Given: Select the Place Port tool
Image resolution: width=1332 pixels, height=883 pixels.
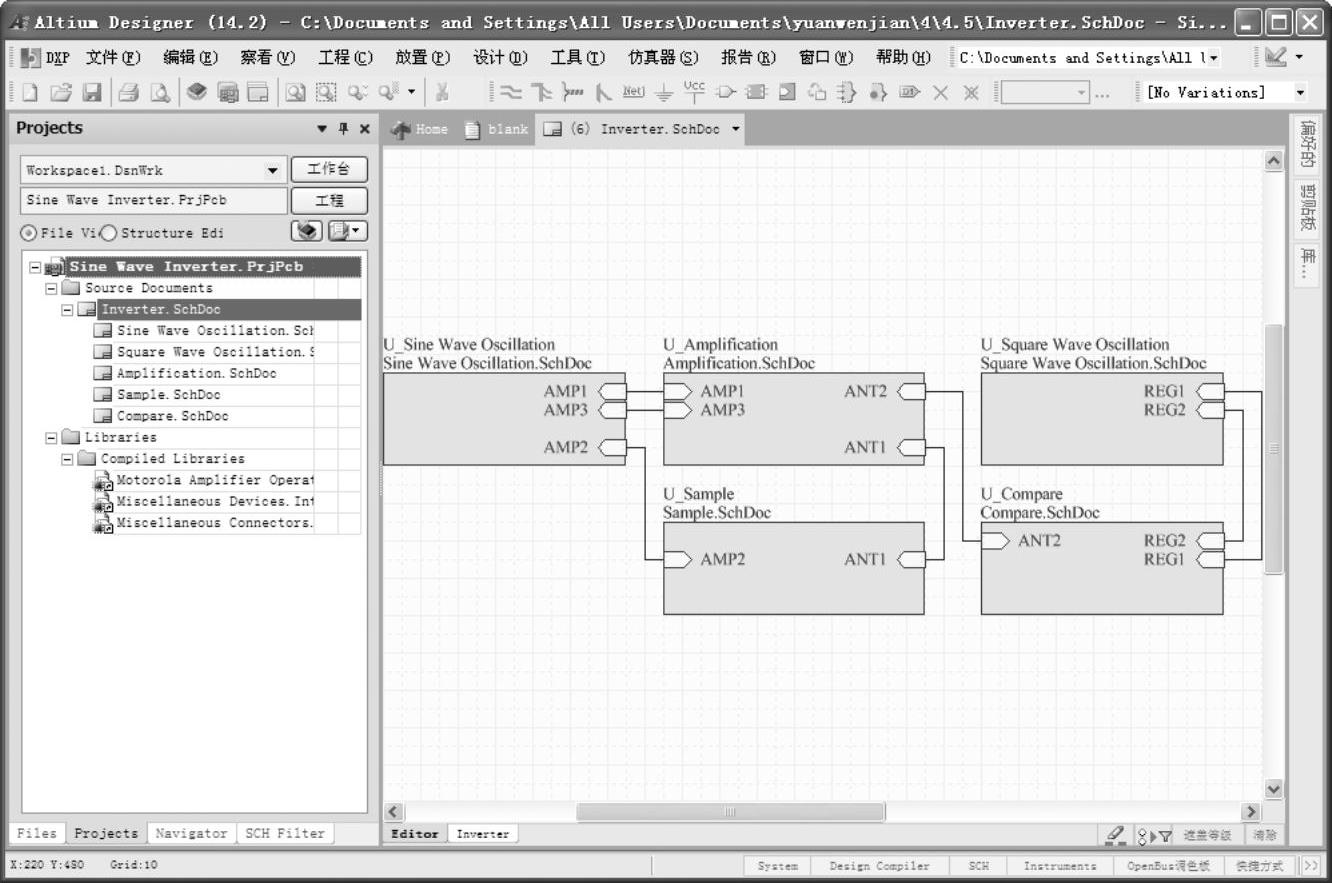Looking at the screenshot, I should pos(908,93).
